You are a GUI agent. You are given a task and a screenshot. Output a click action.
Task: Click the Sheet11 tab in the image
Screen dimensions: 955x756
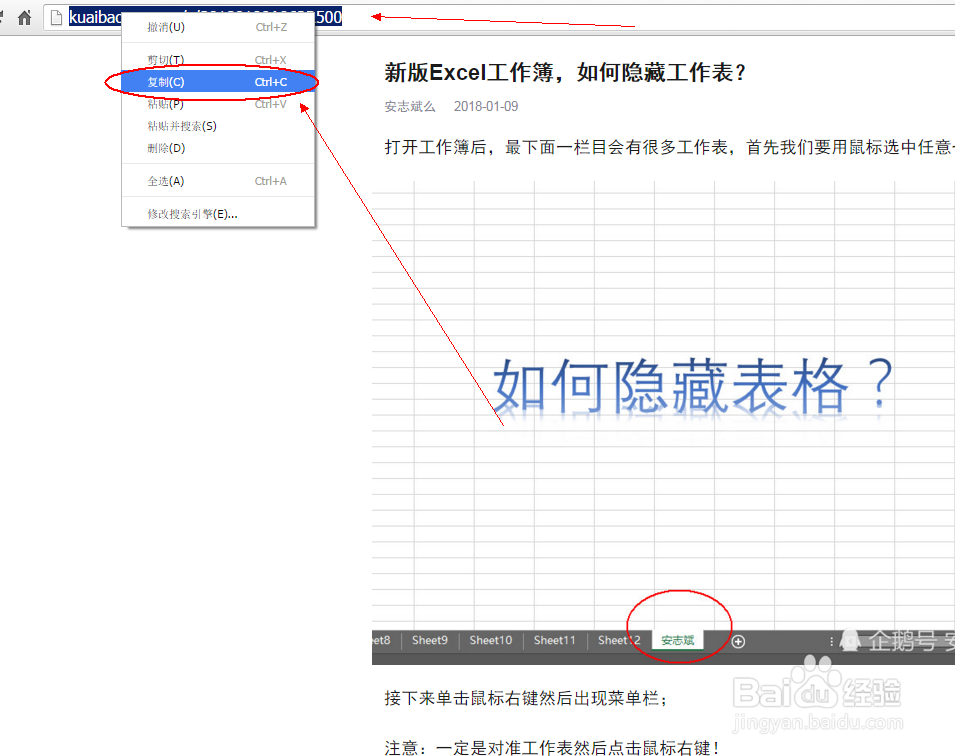(554, 640)
